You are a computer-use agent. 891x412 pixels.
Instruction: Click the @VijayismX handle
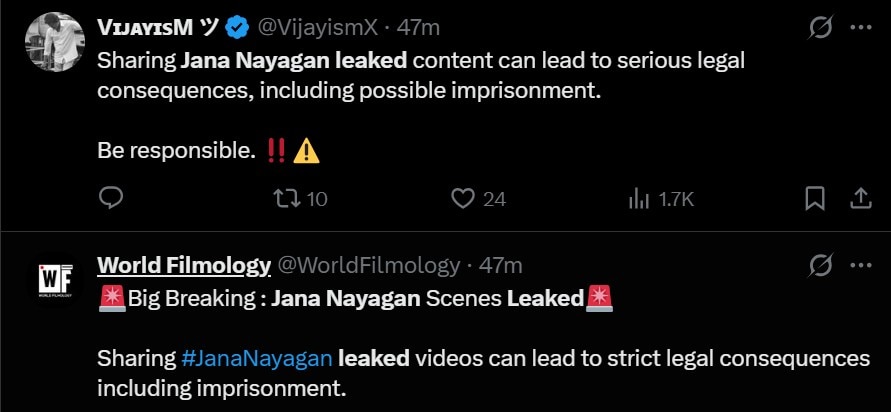pos(321,27)
